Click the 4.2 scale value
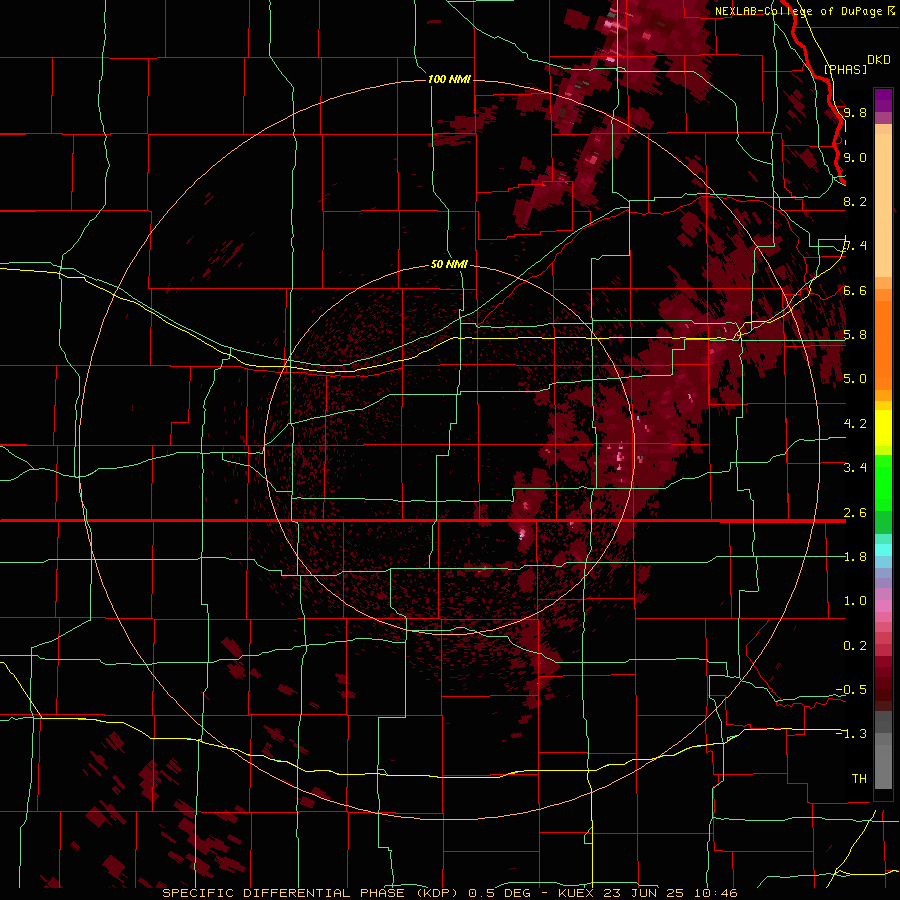This screenshot has width=900, height=900. click(855, 424)
